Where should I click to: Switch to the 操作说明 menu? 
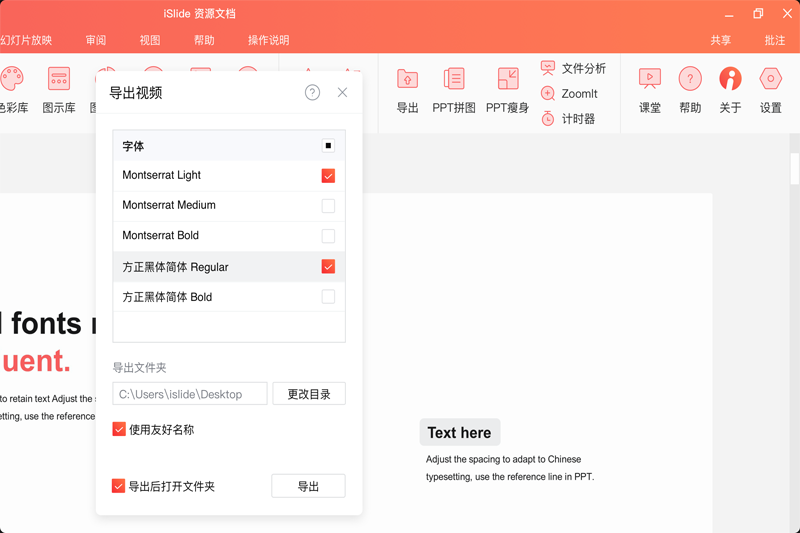[268, 41]
